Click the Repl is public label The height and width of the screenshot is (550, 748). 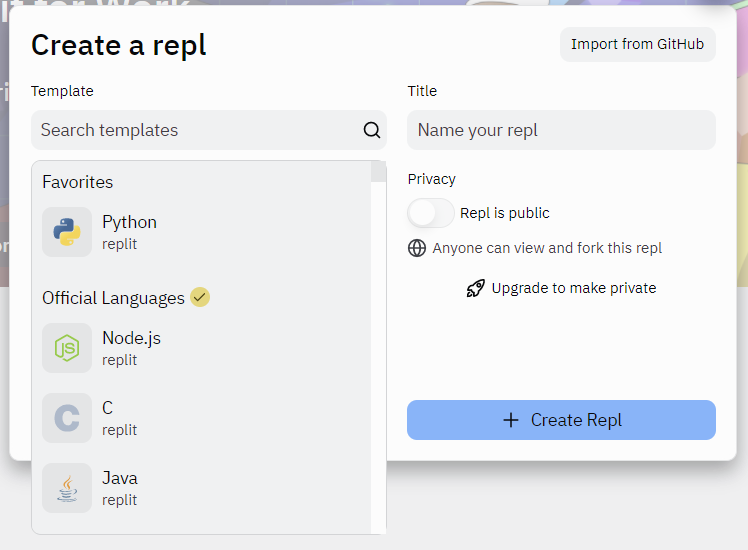pyautogui.click(x=505, y=213)
